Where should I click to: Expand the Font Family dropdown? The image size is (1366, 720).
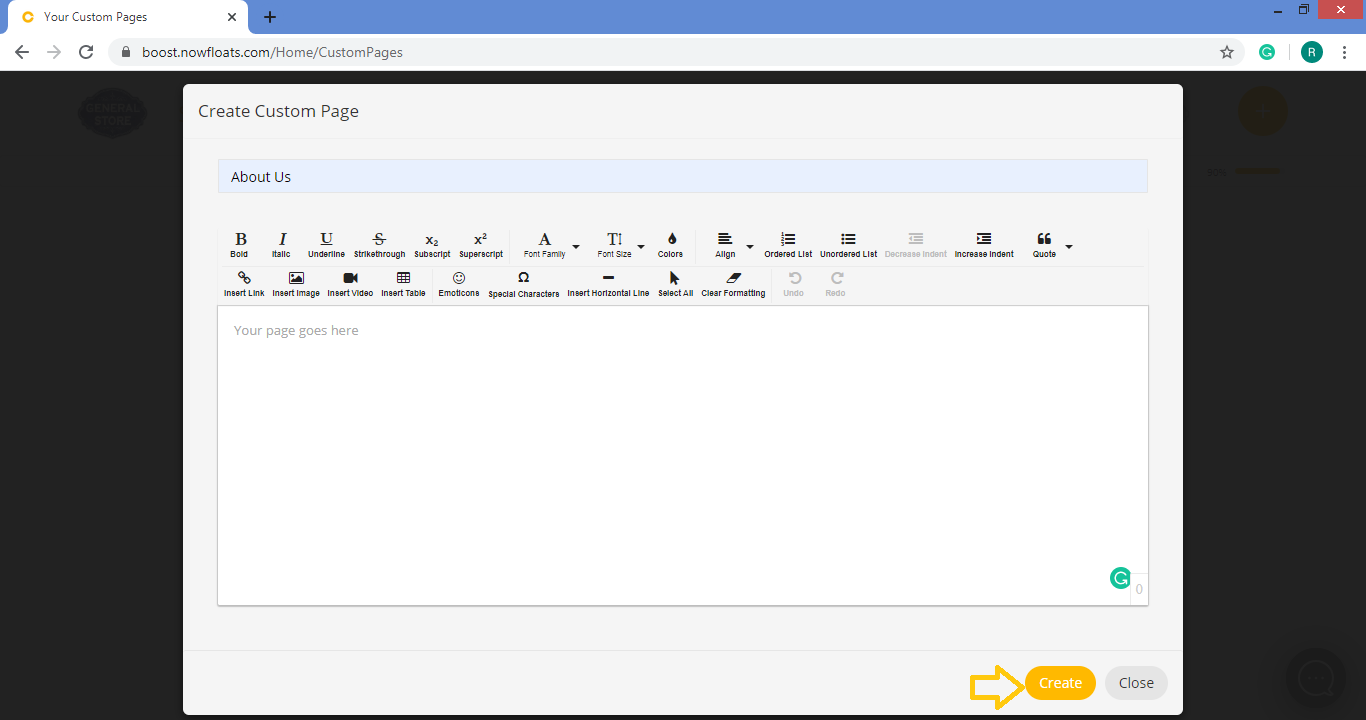point(575,245)
